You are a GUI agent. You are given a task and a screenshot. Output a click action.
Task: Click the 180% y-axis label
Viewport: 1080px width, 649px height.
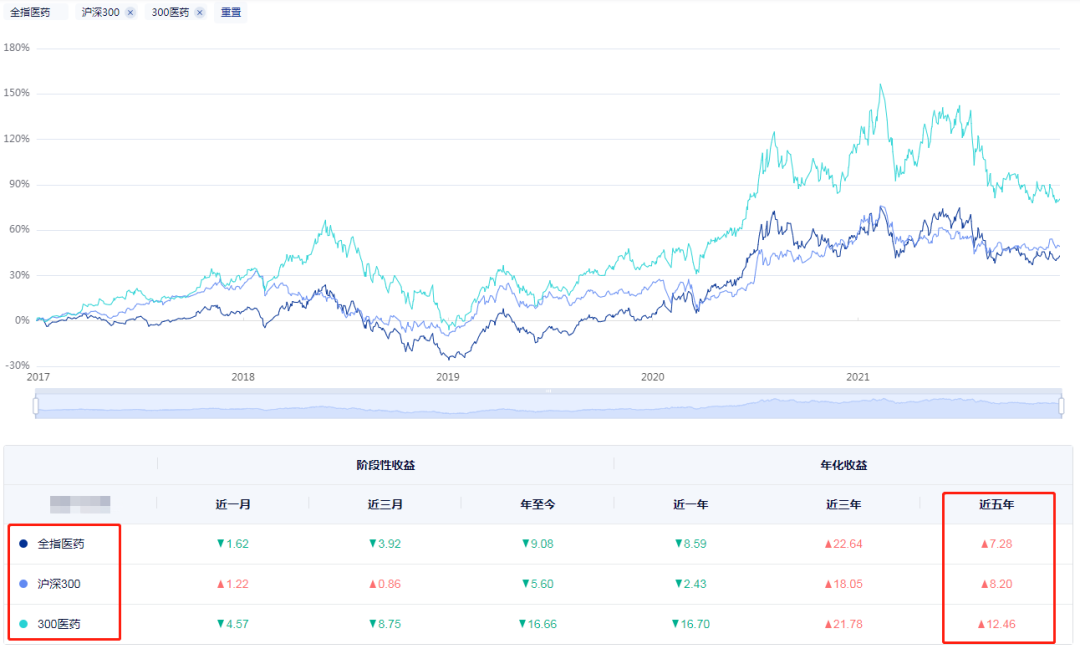tap(17, 48)
